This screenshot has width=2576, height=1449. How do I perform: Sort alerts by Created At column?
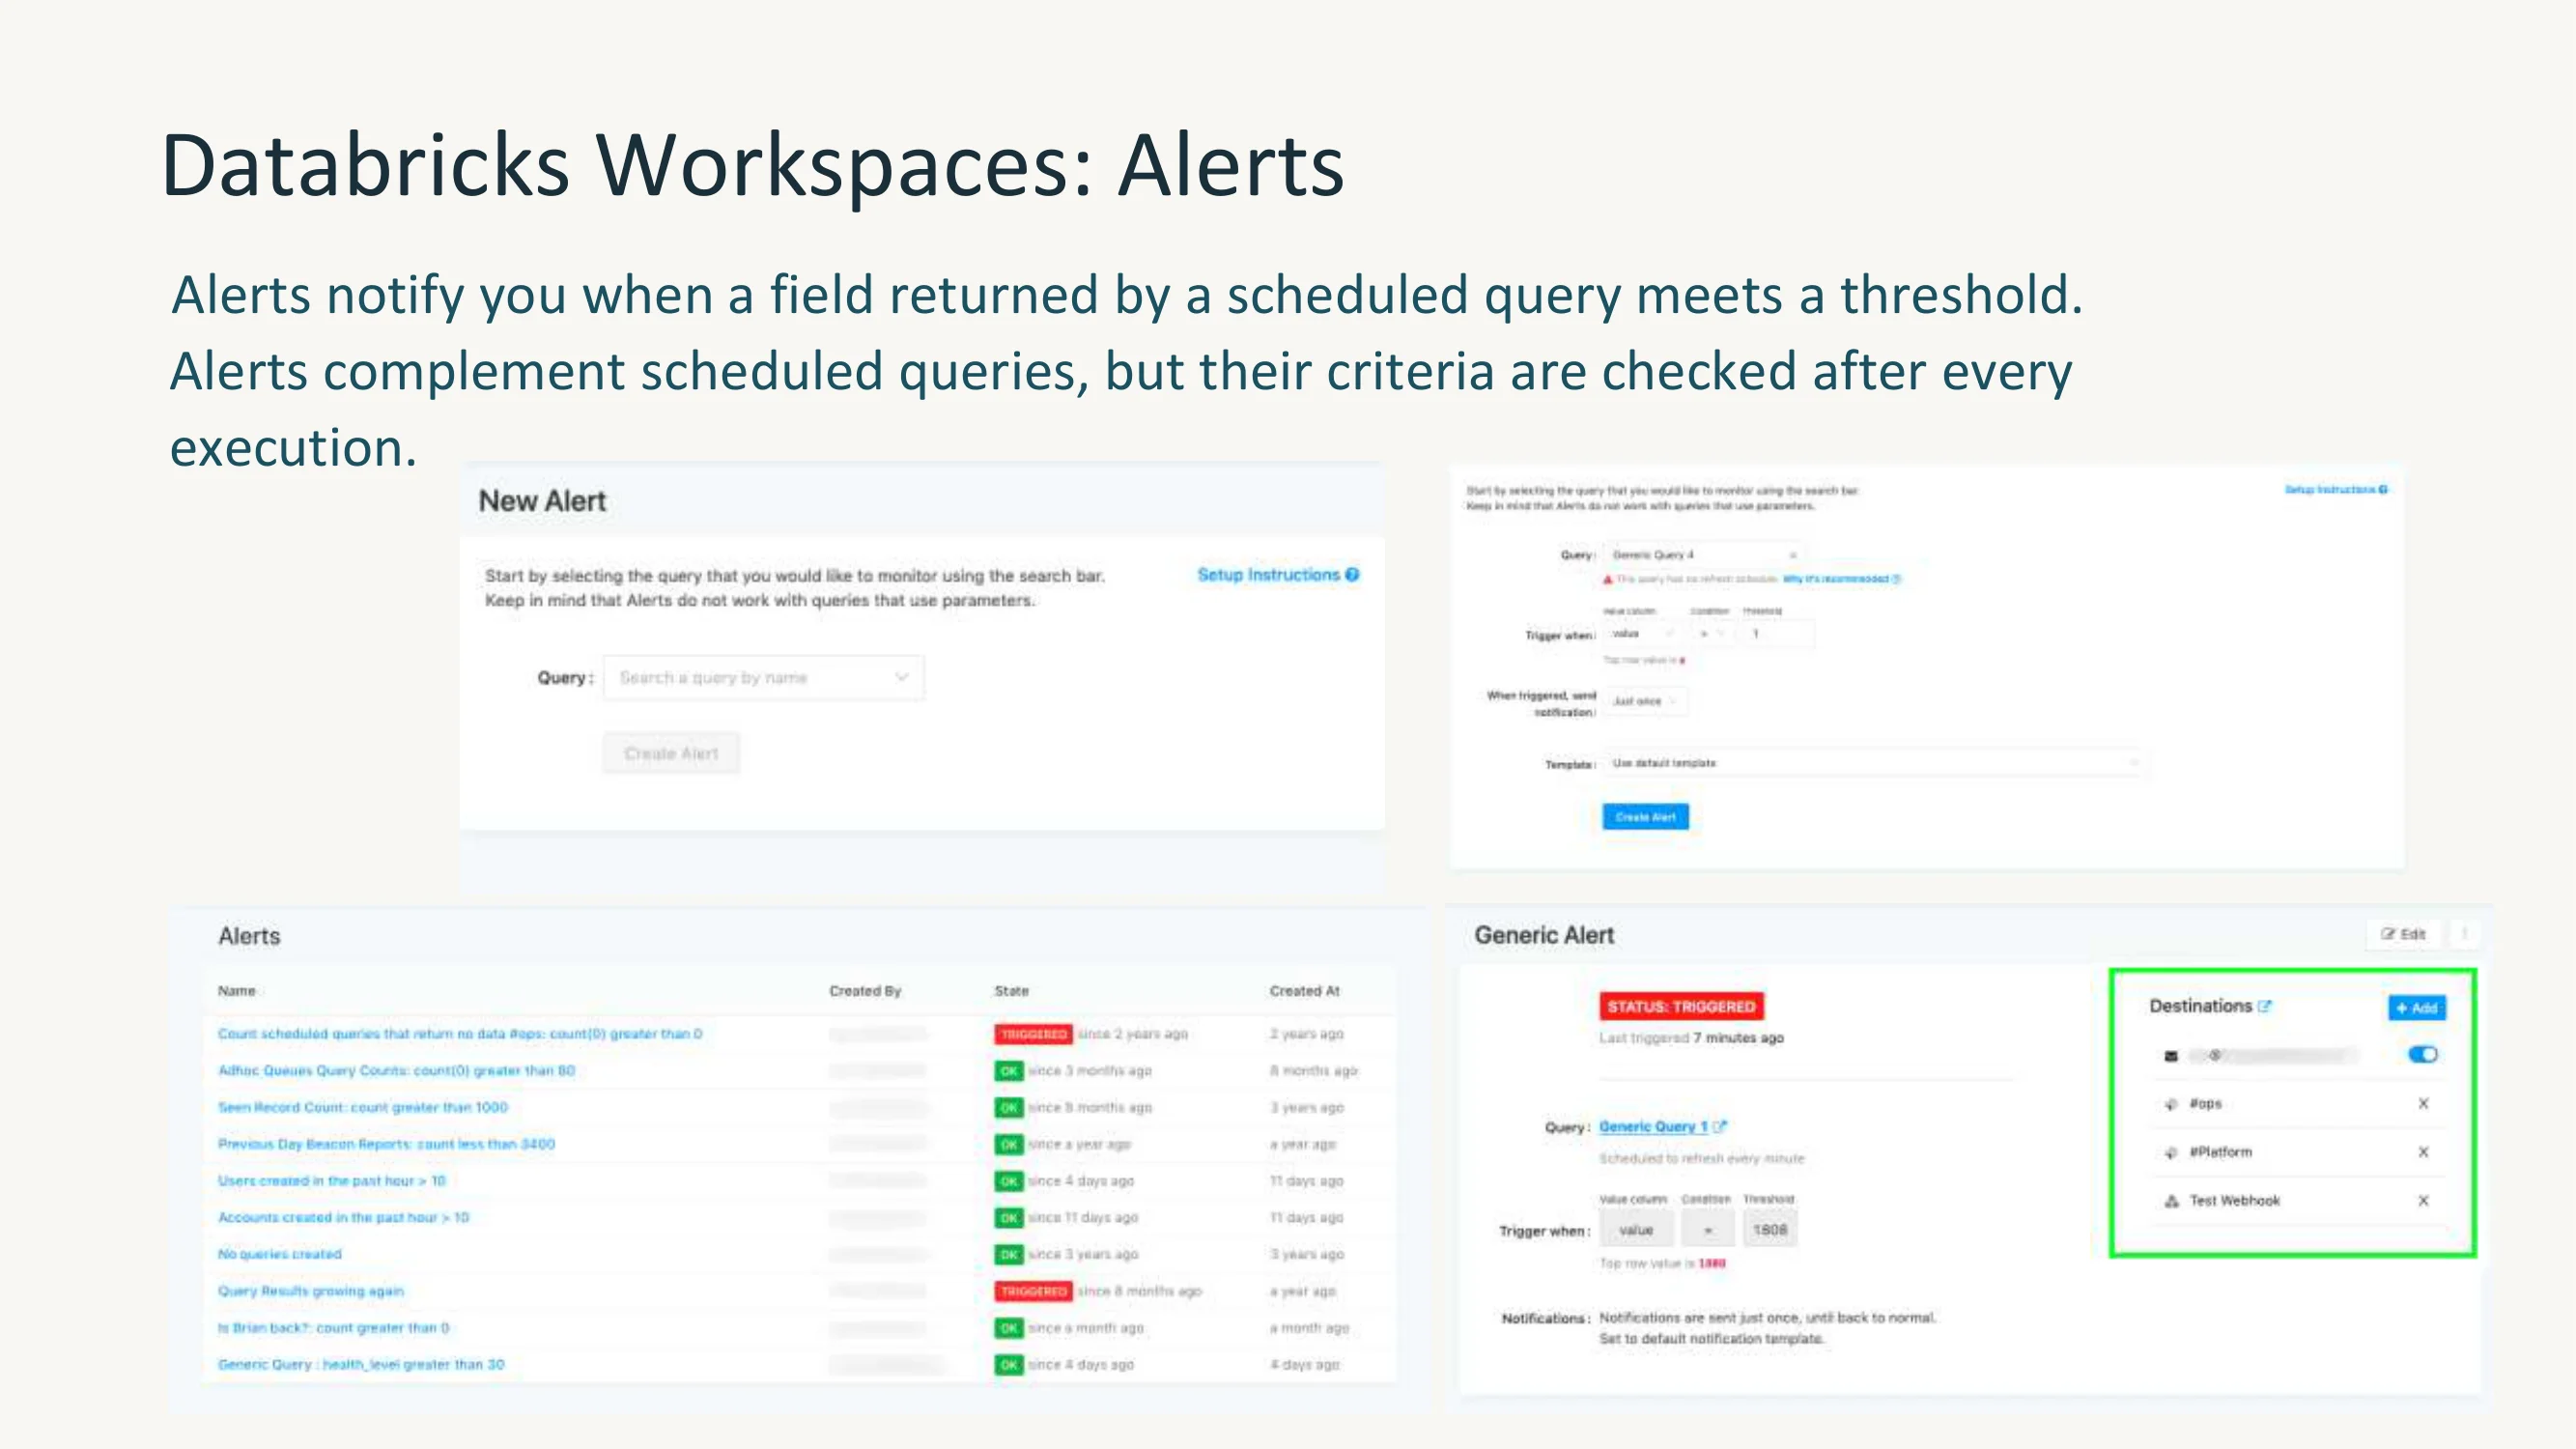click(1304, 991)
